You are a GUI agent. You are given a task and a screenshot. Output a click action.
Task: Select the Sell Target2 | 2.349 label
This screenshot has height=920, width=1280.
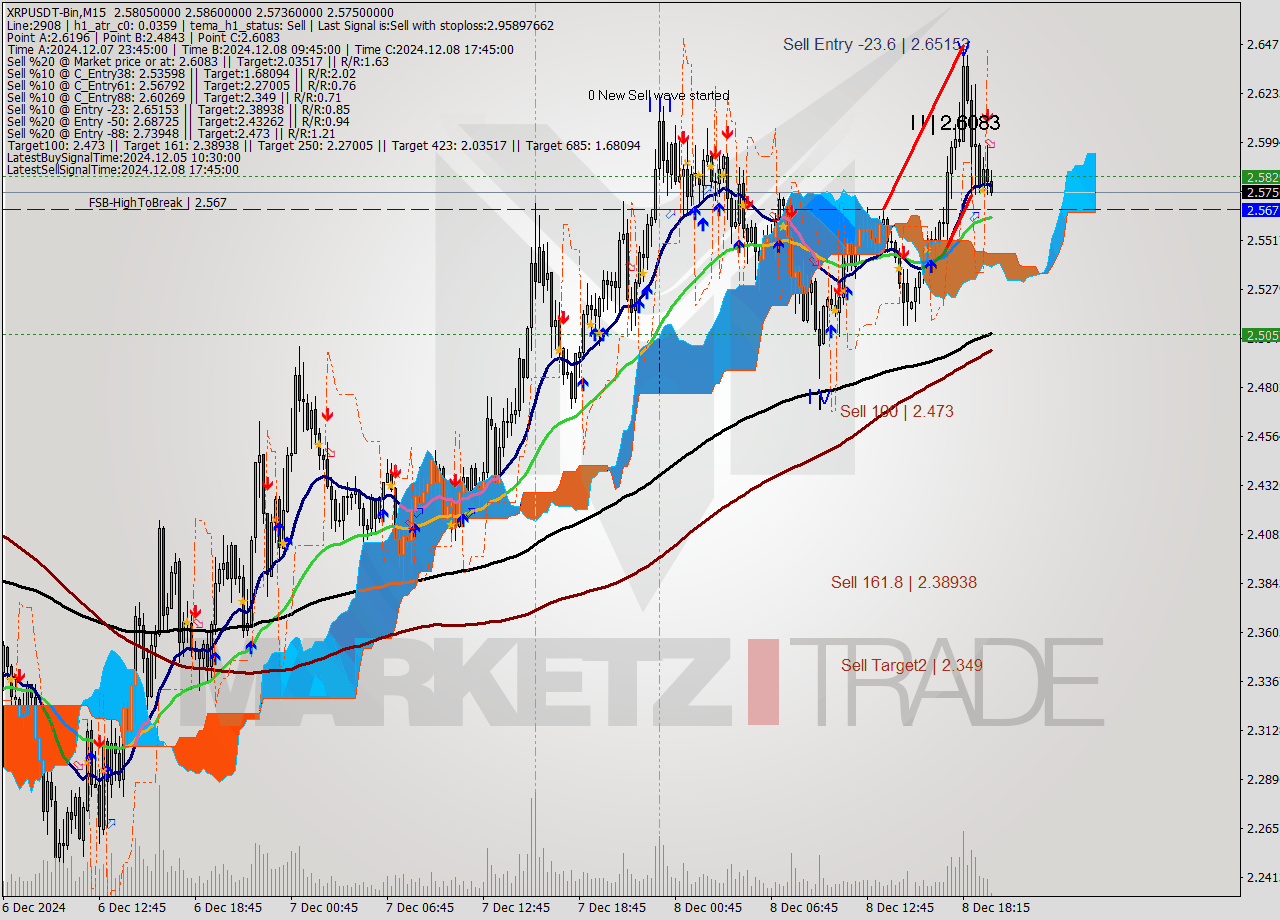point(911,665)
